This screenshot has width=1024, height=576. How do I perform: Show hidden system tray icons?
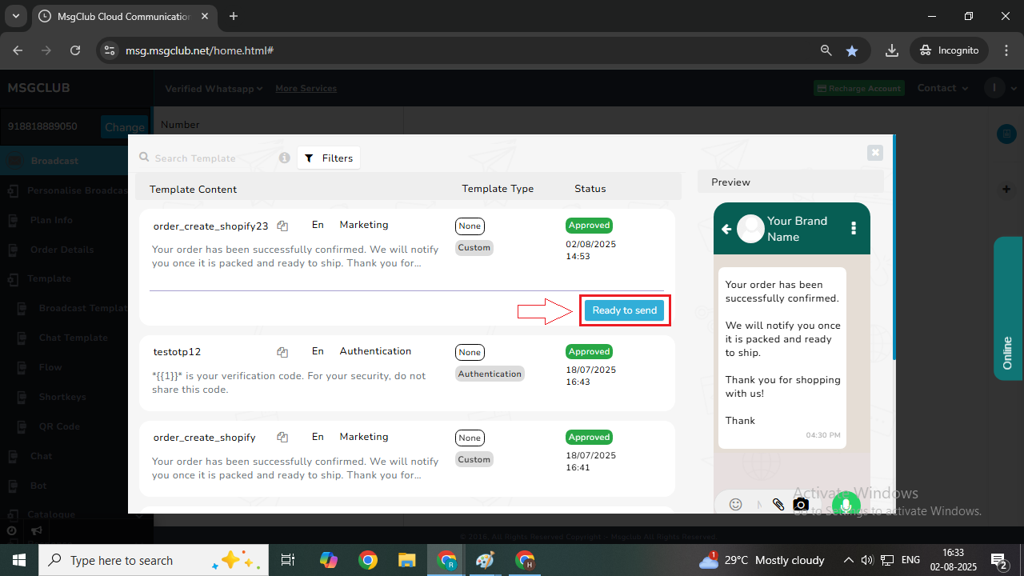tap(848, 560)
